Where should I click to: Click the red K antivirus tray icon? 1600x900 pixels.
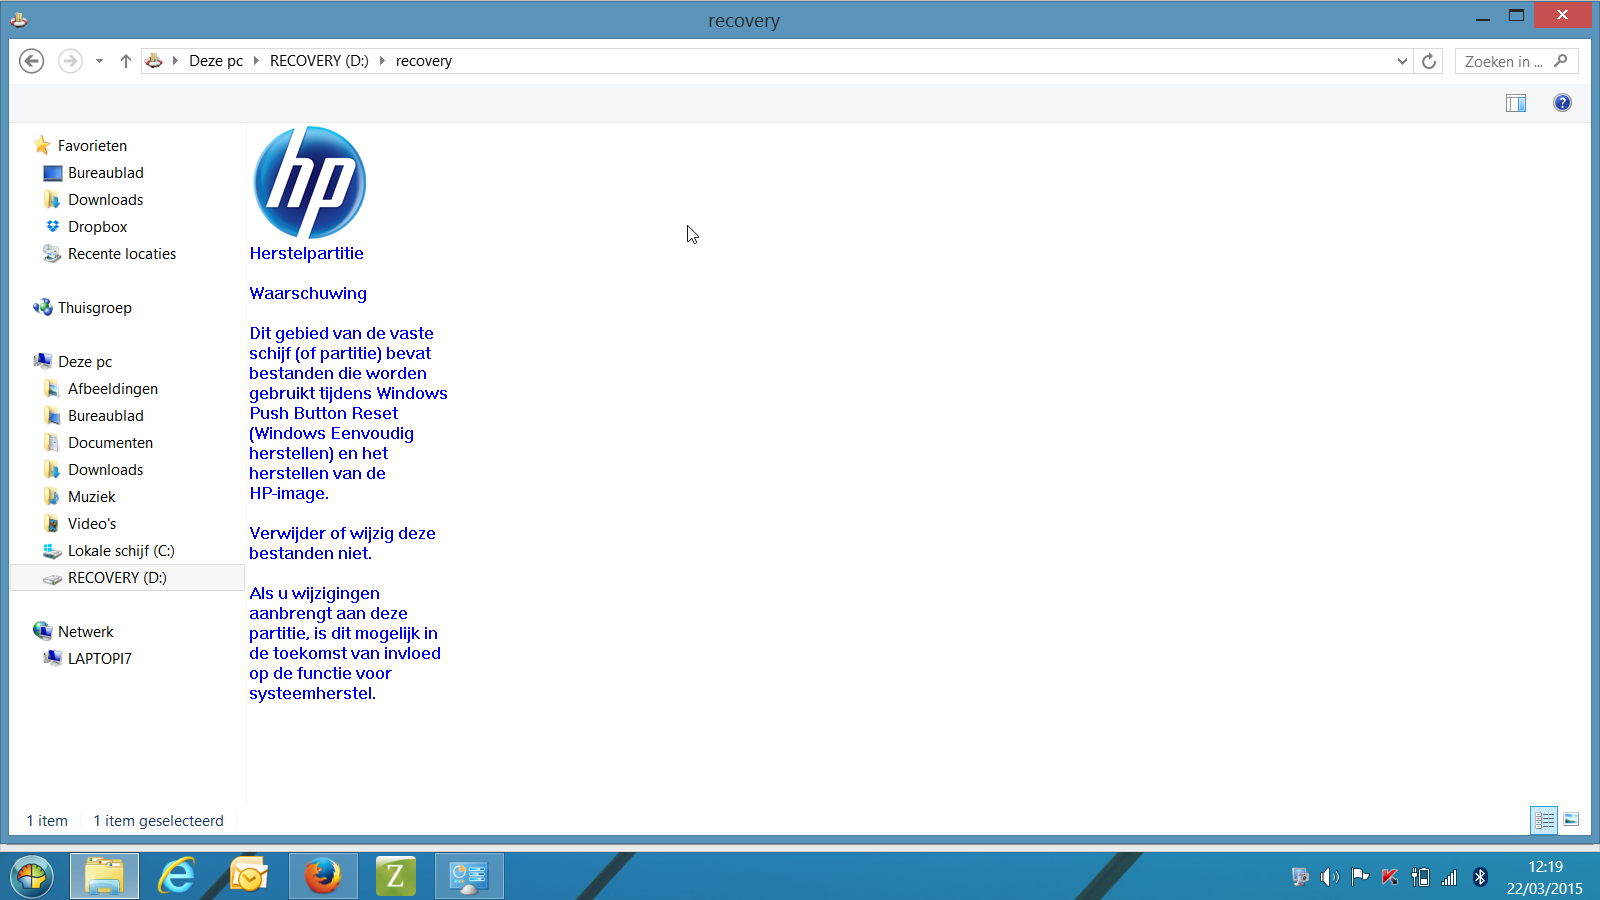click(x=1390, y=877)
